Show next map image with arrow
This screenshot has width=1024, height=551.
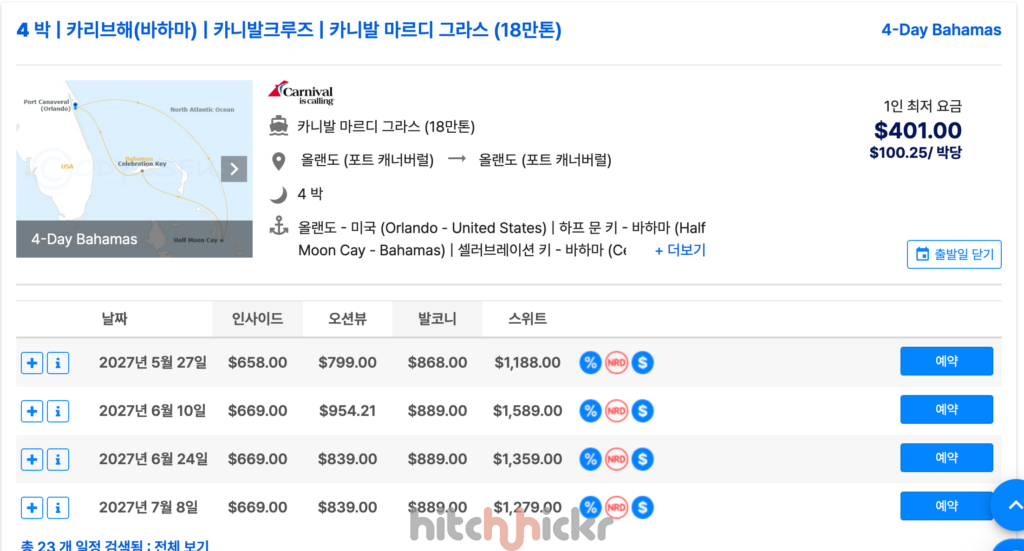pyautogui.click(x=234, y=169)
